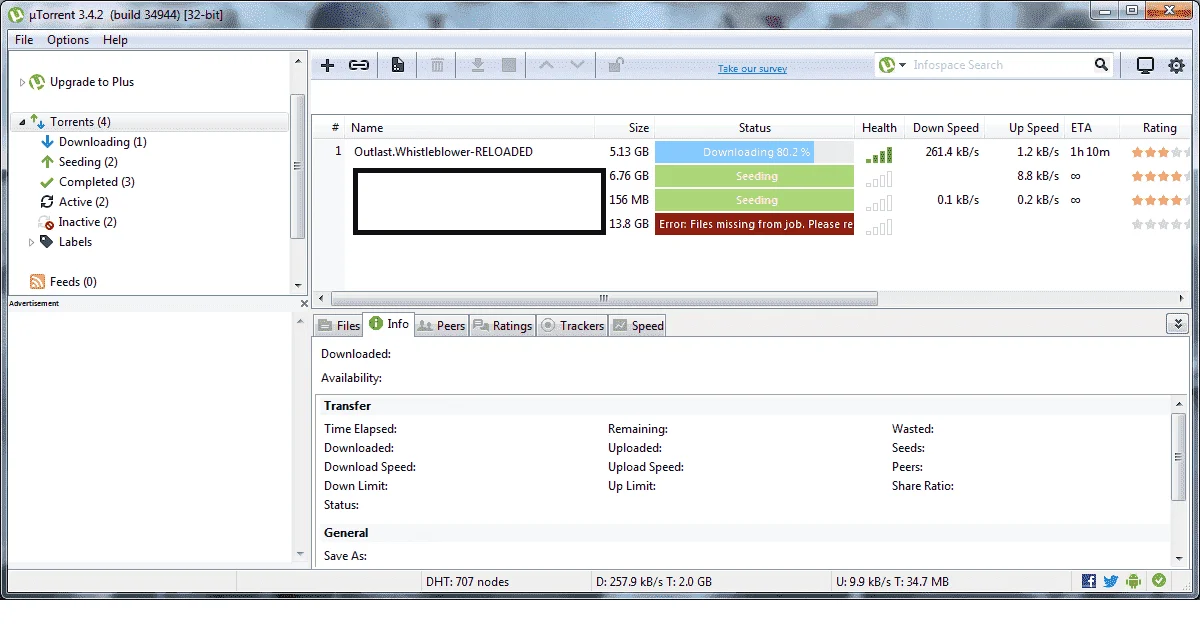This screenshot has width=1200, height=634.
Task: Click the red Error: Files missing status bar
Action: [754, 224]
